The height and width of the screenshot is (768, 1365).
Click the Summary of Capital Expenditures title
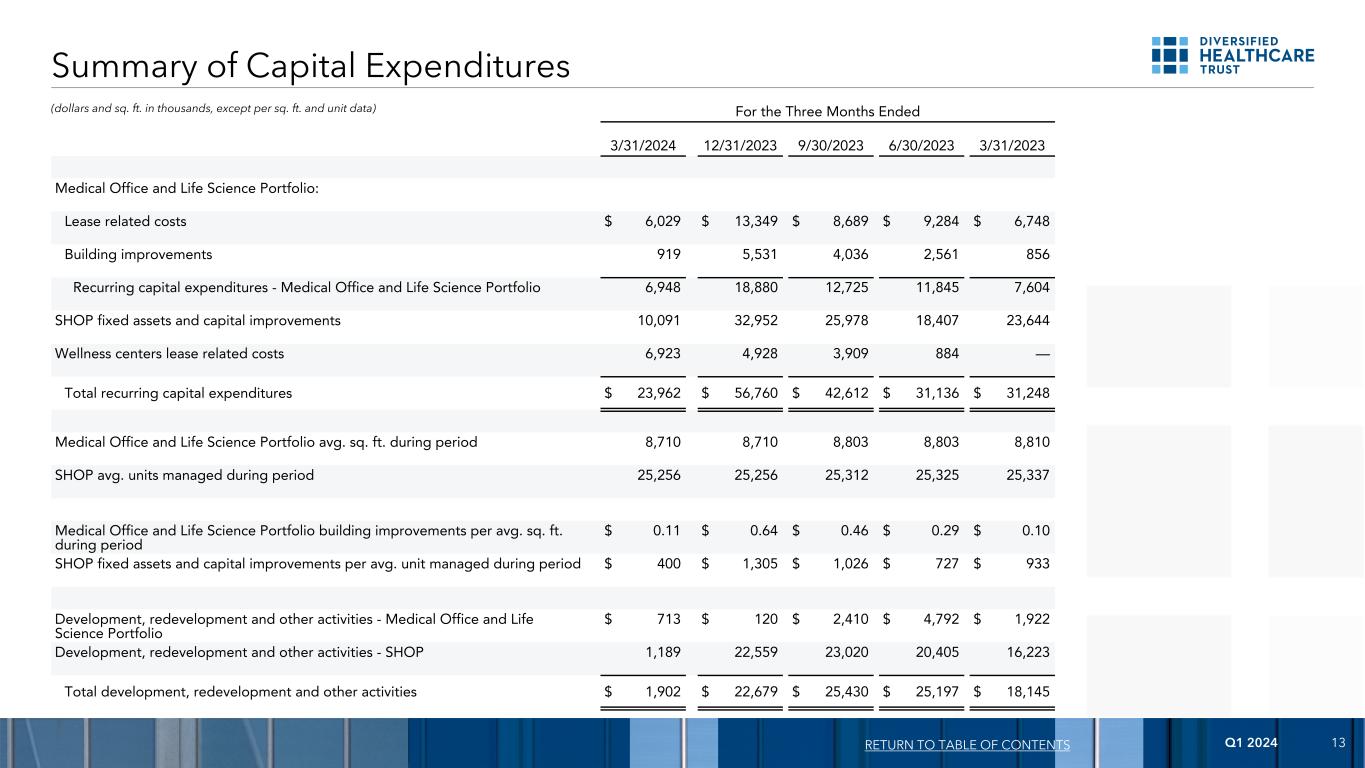(x=311, y=66)
